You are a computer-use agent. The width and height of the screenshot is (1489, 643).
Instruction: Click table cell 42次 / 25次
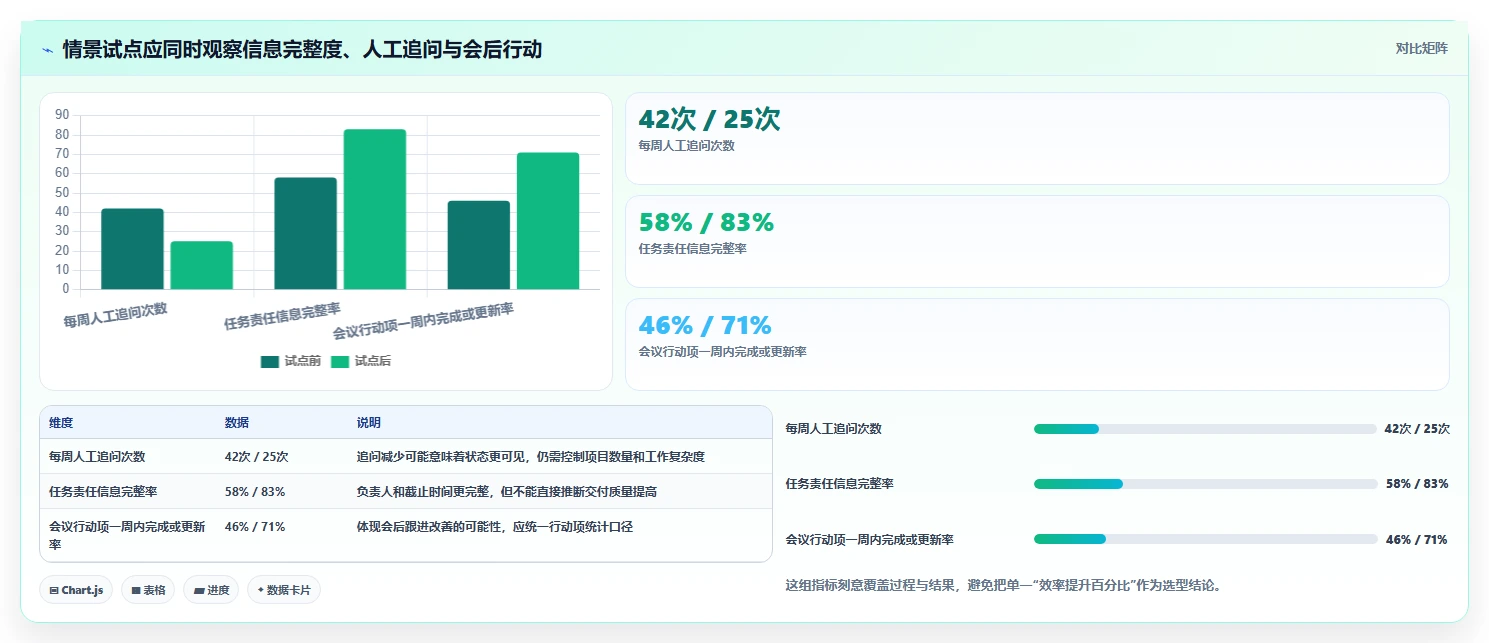[257, 457]
